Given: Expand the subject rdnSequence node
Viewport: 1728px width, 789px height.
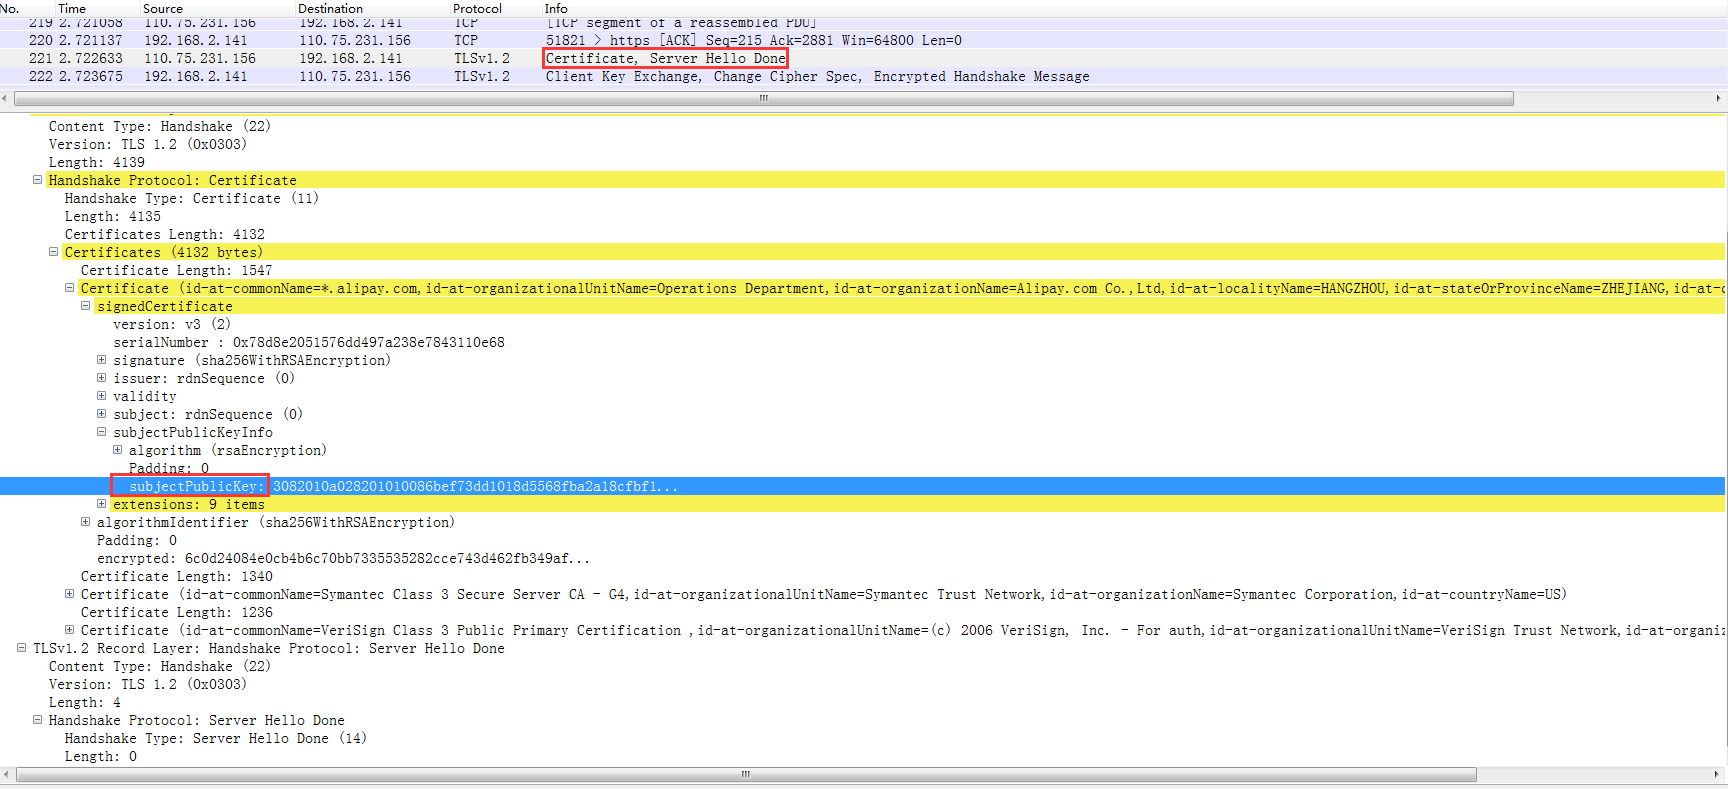Looking at the screenshot, I should pyautogui.click(x=101, y=414).
